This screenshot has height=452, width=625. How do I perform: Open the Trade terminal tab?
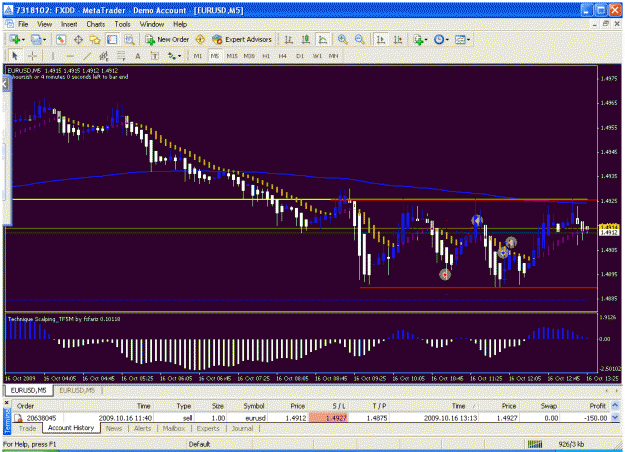(28, 428)
